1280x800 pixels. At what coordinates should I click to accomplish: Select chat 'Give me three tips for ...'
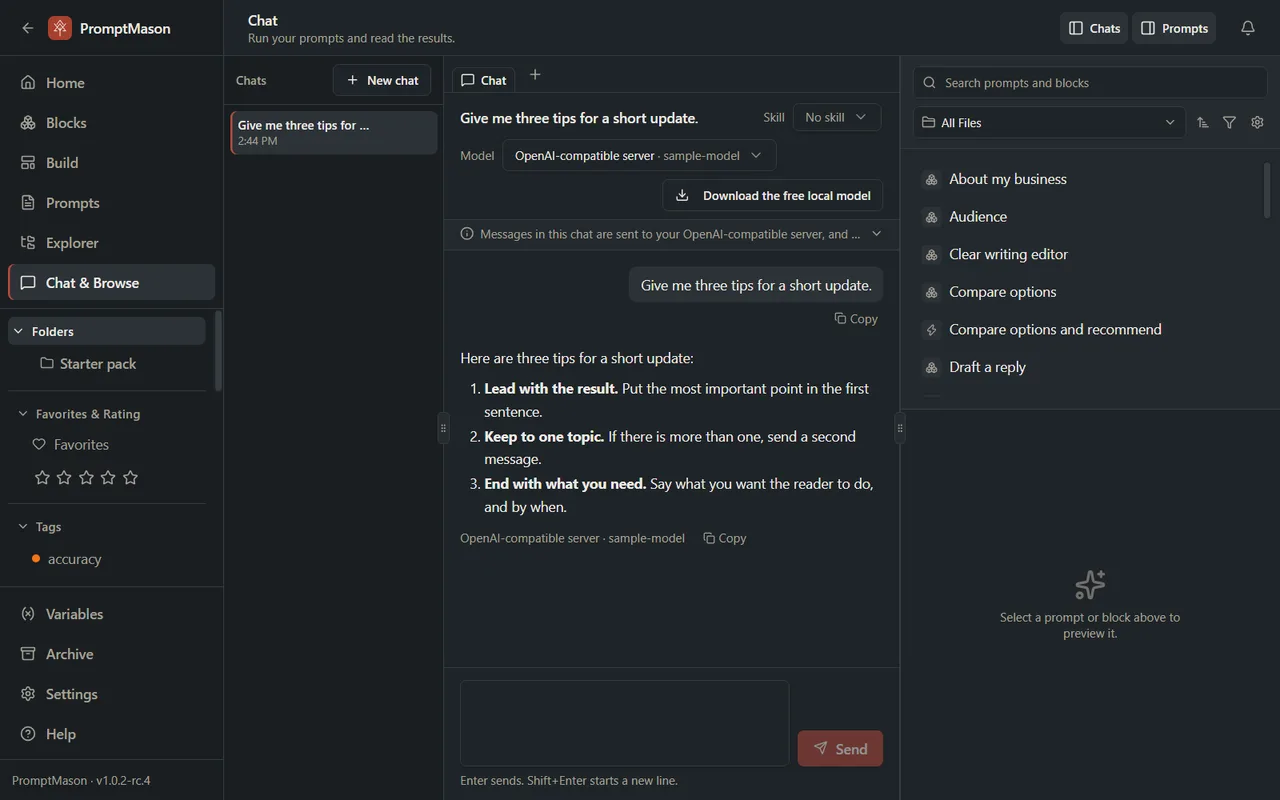(334, 132)
